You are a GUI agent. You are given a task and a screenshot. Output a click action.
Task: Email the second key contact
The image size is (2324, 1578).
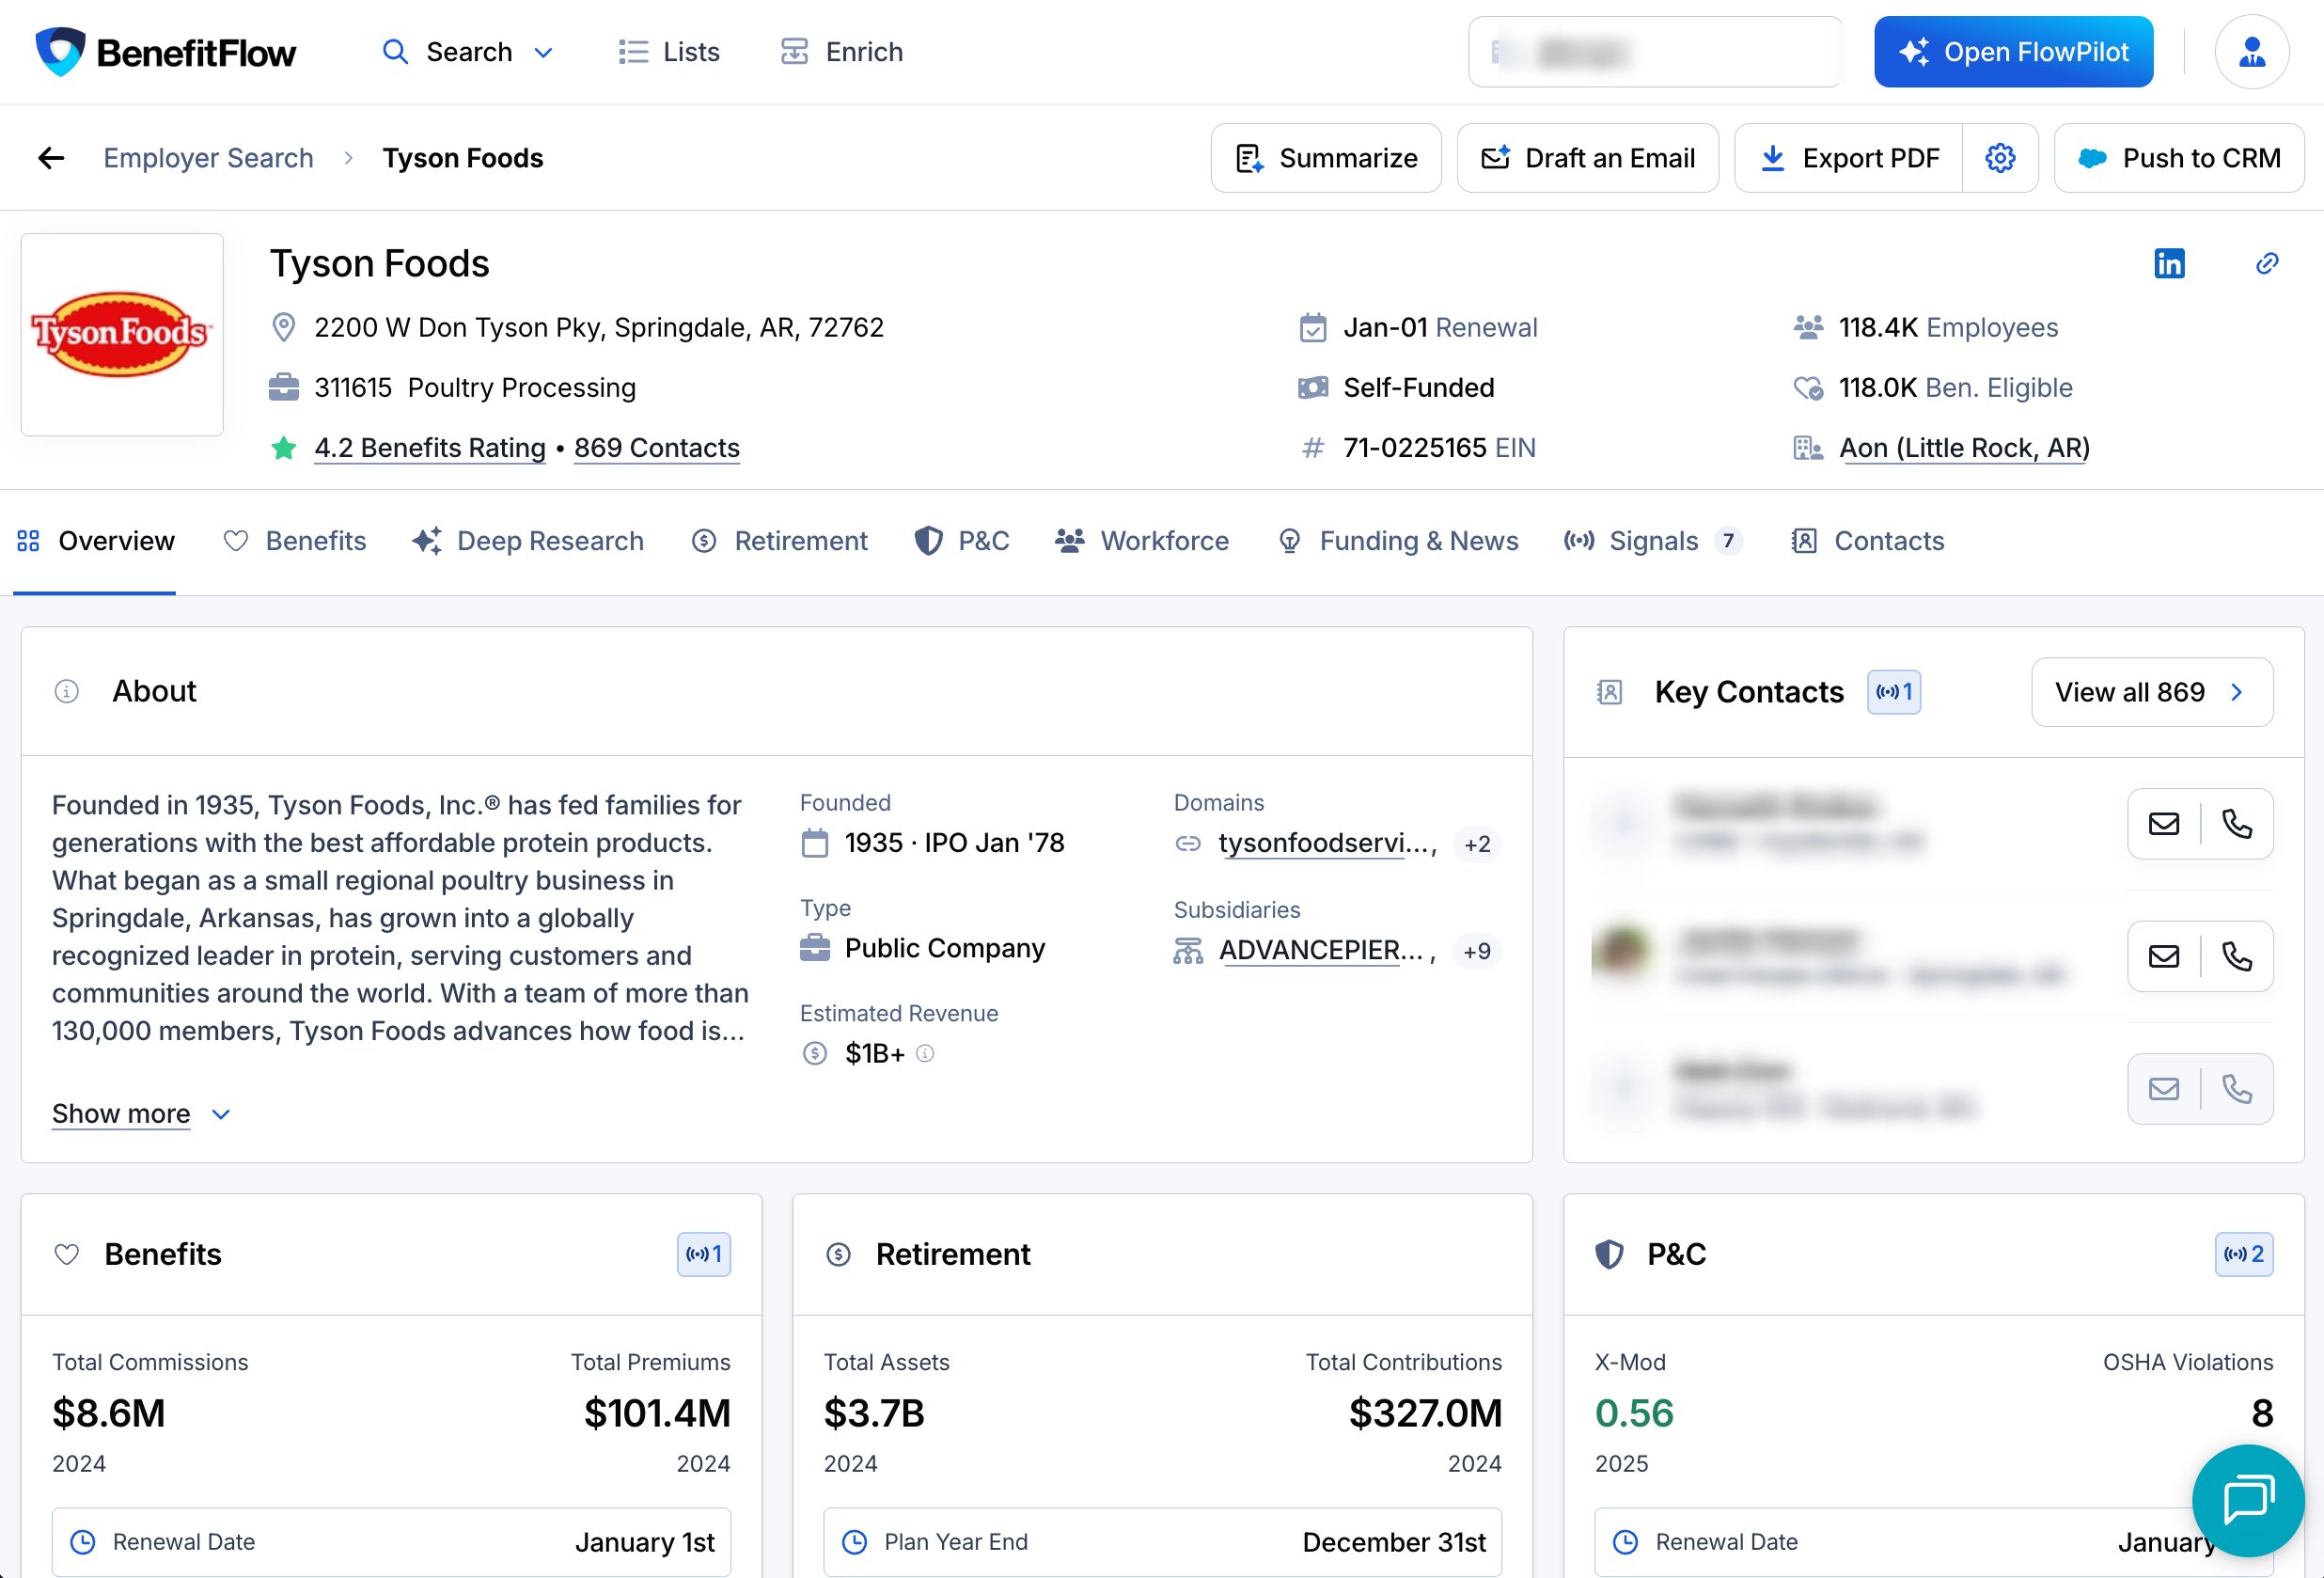2164,957
